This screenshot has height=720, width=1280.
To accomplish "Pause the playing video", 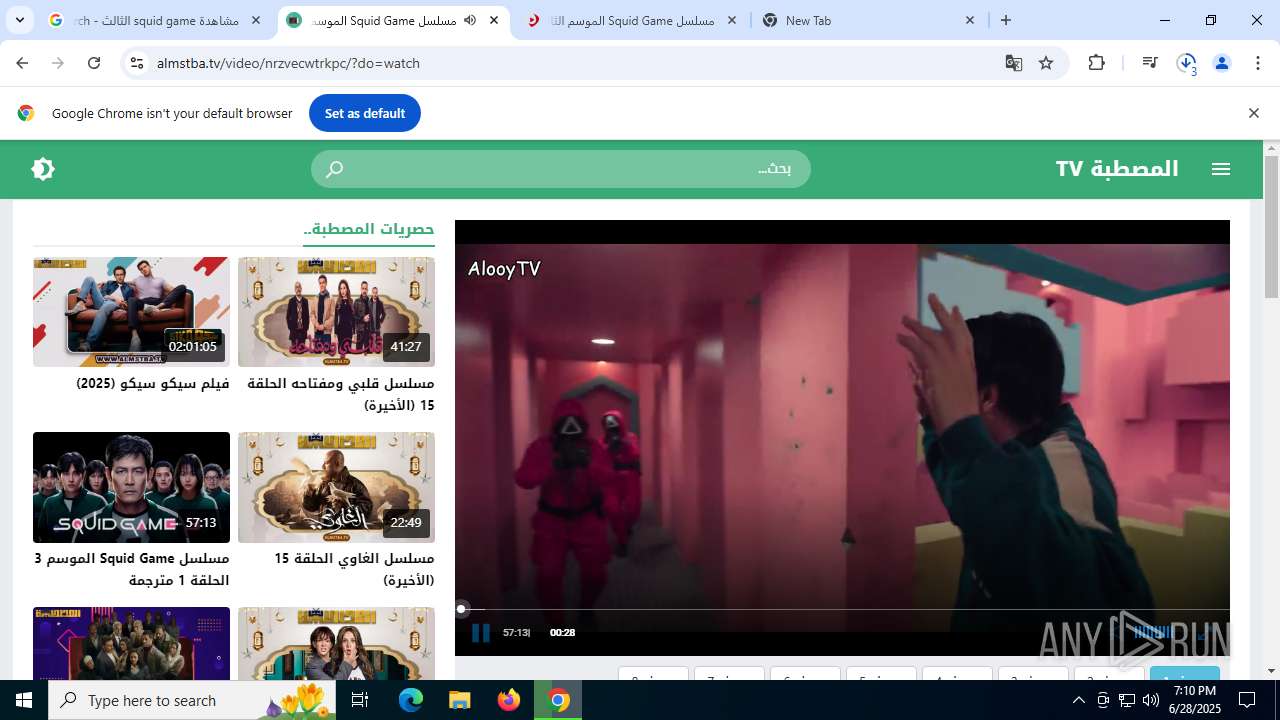I will point(480,632).
